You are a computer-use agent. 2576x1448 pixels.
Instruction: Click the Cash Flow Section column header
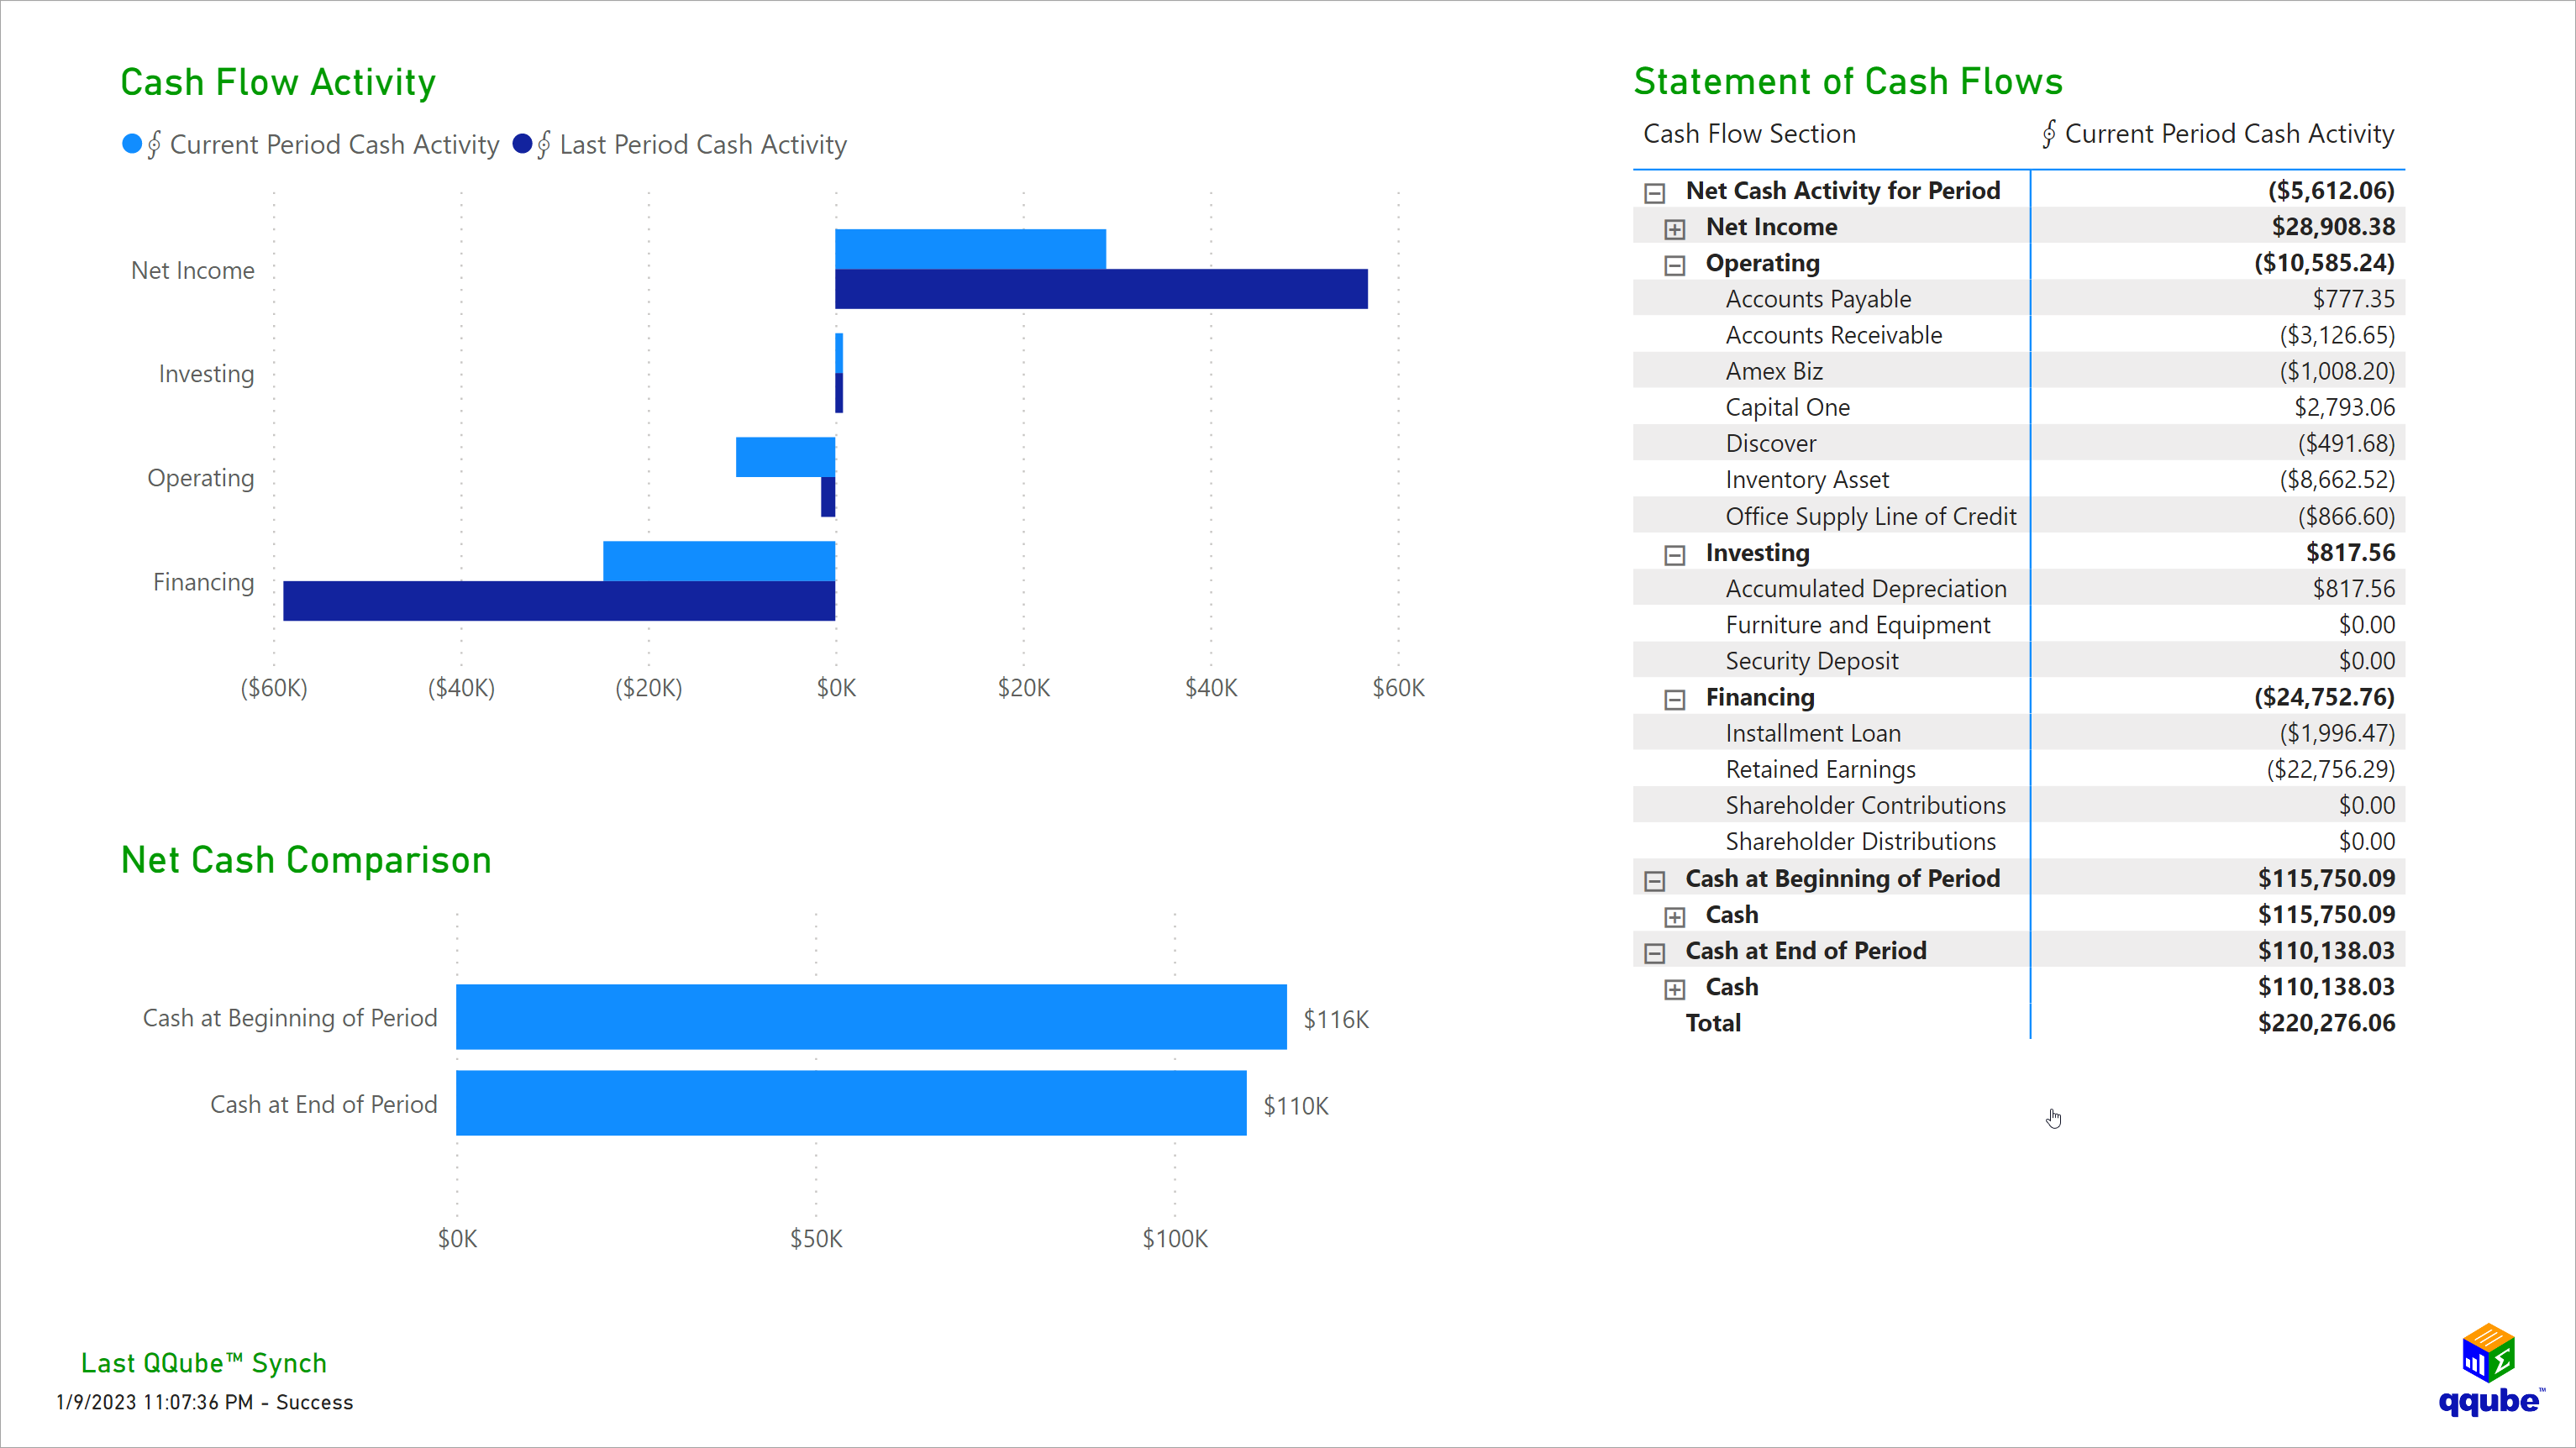click(1749, 133)
